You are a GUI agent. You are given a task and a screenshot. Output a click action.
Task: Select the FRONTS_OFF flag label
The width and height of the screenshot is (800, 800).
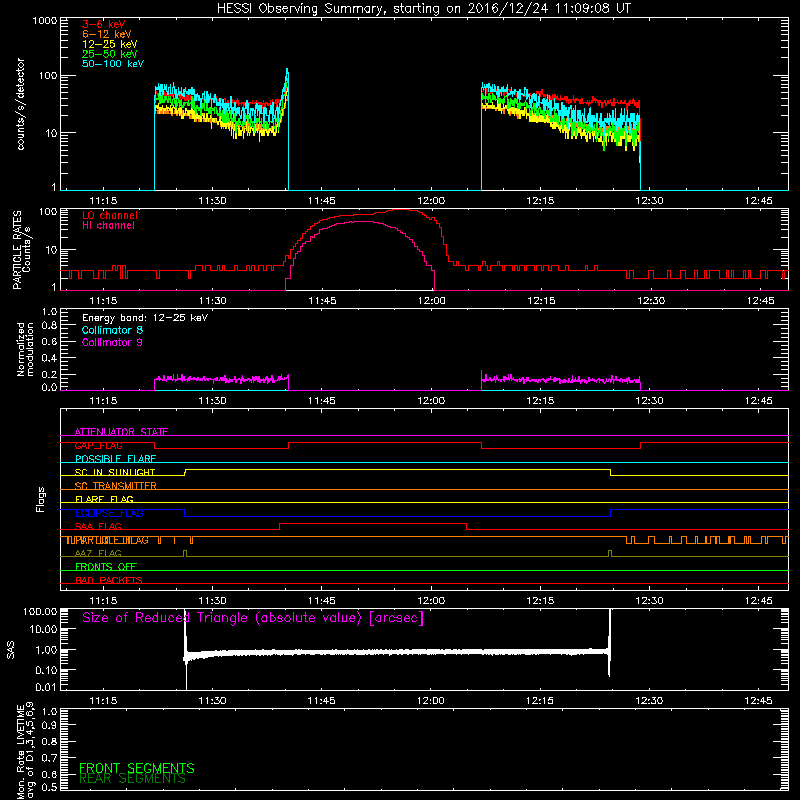[106, 567]
